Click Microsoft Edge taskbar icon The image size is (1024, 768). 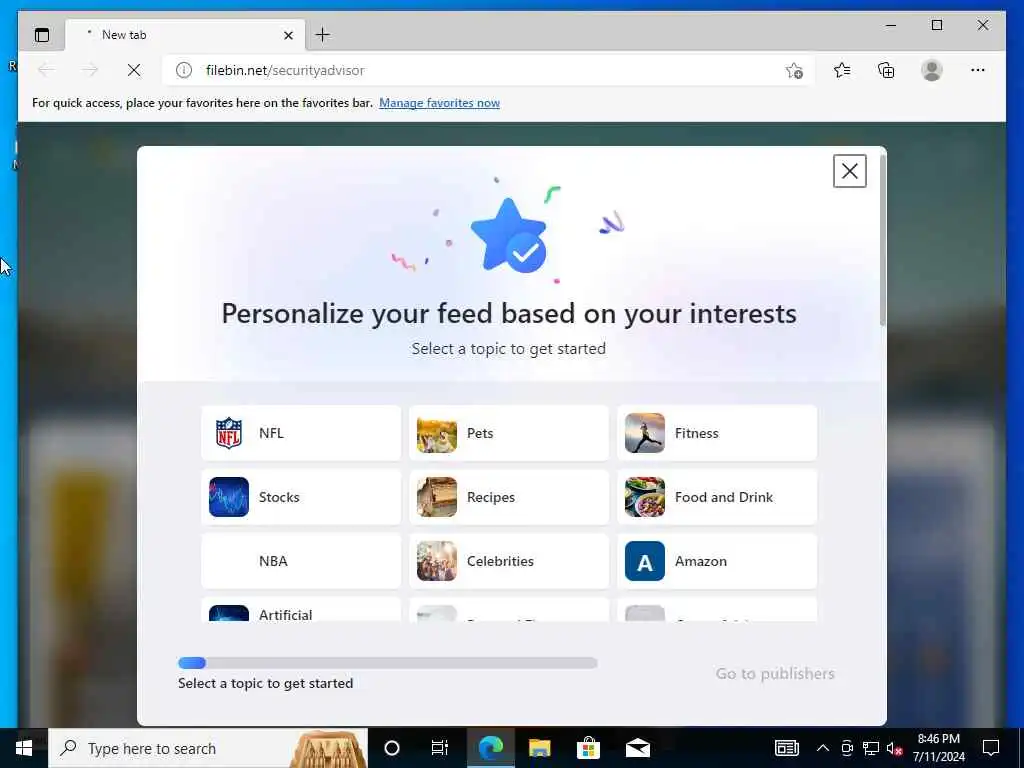click(x=490, y=748)
